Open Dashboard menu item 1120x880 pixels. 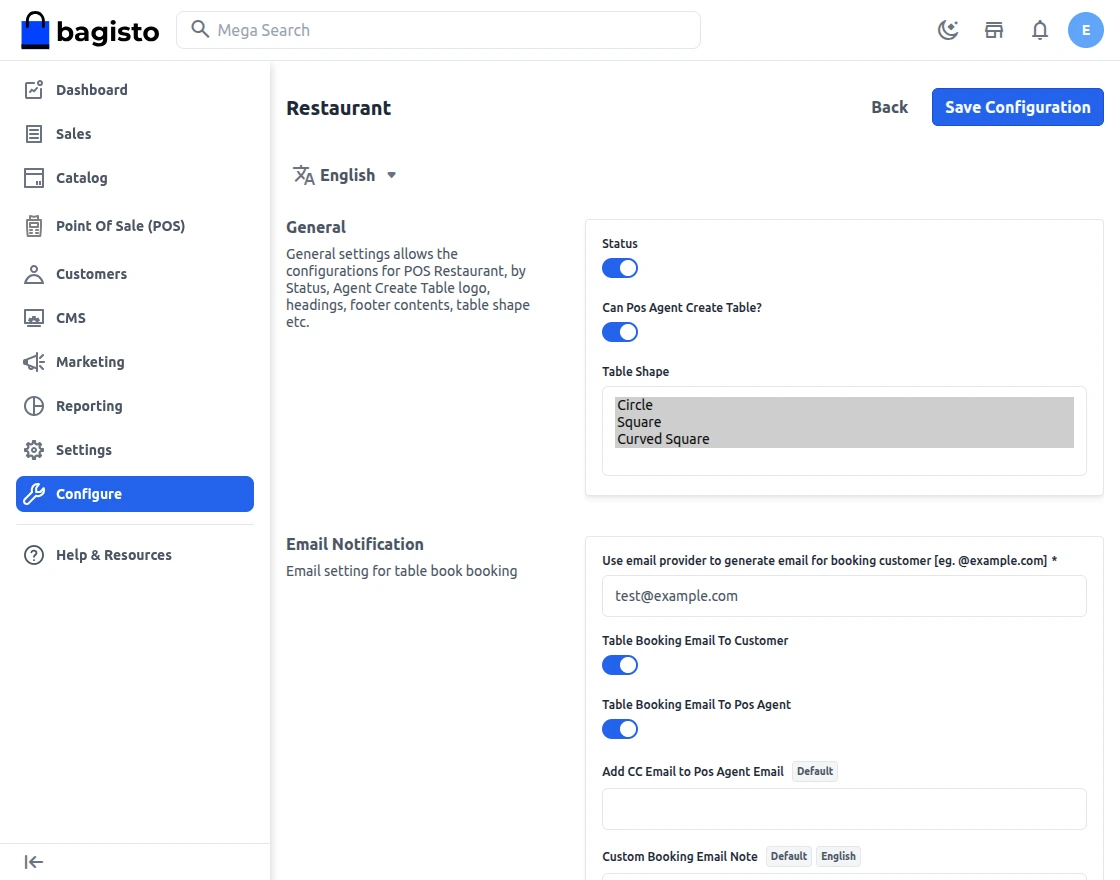[134, 89]
